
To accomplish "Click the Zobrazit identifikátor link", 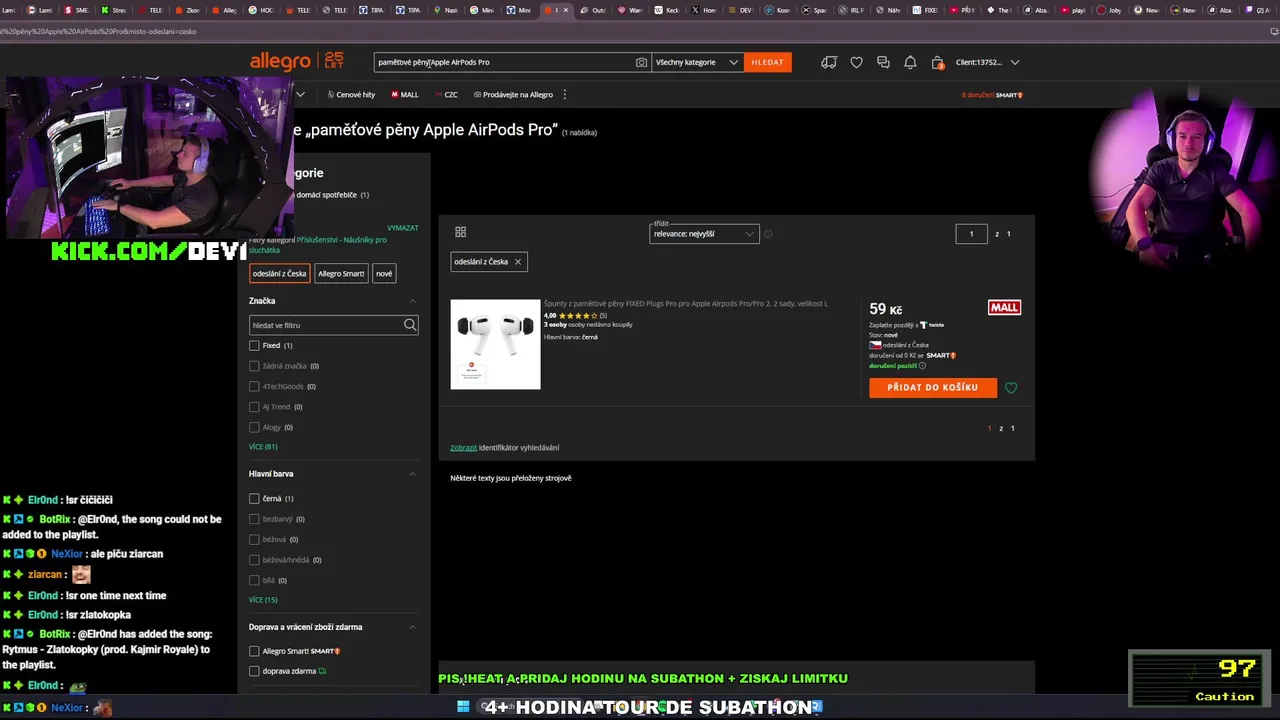I will pos(463,448).
